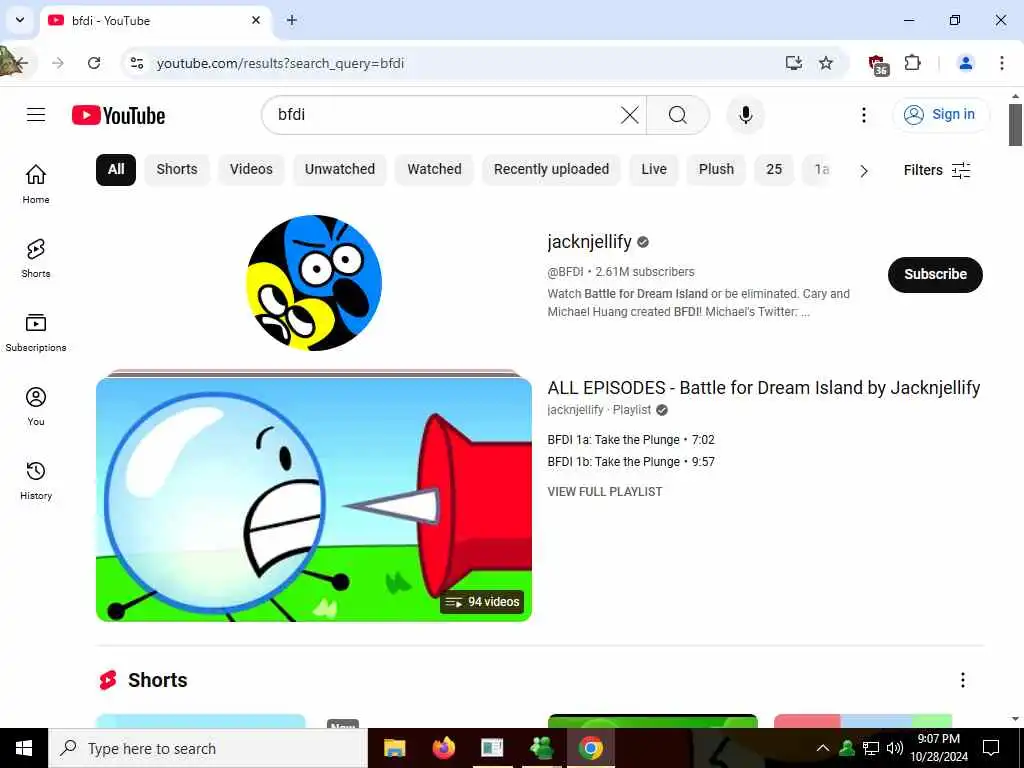Click install app icon in address bar

pyautogui.click(x=793, y=63)
